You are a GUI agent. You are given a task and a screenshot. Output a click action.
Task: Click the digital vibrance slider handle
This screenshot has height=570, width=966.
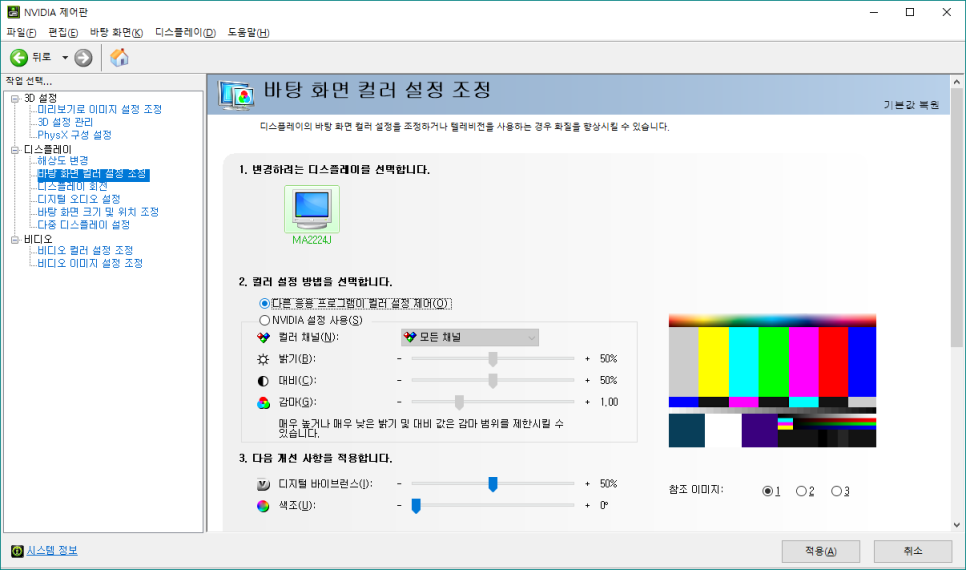point(493,484)
